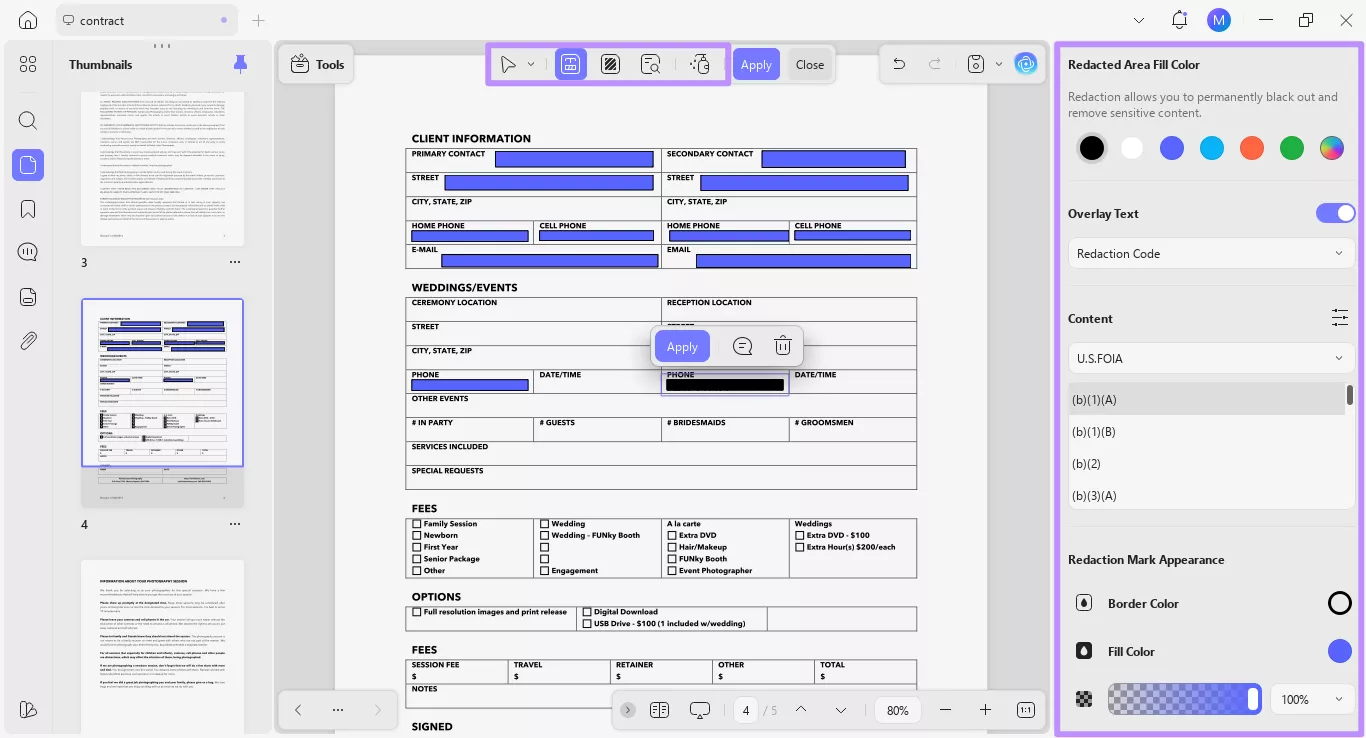The height and width of the screenshot is (738, 1366).
Task: Choose the red fill color swatch
Action: coord(1252,148)
